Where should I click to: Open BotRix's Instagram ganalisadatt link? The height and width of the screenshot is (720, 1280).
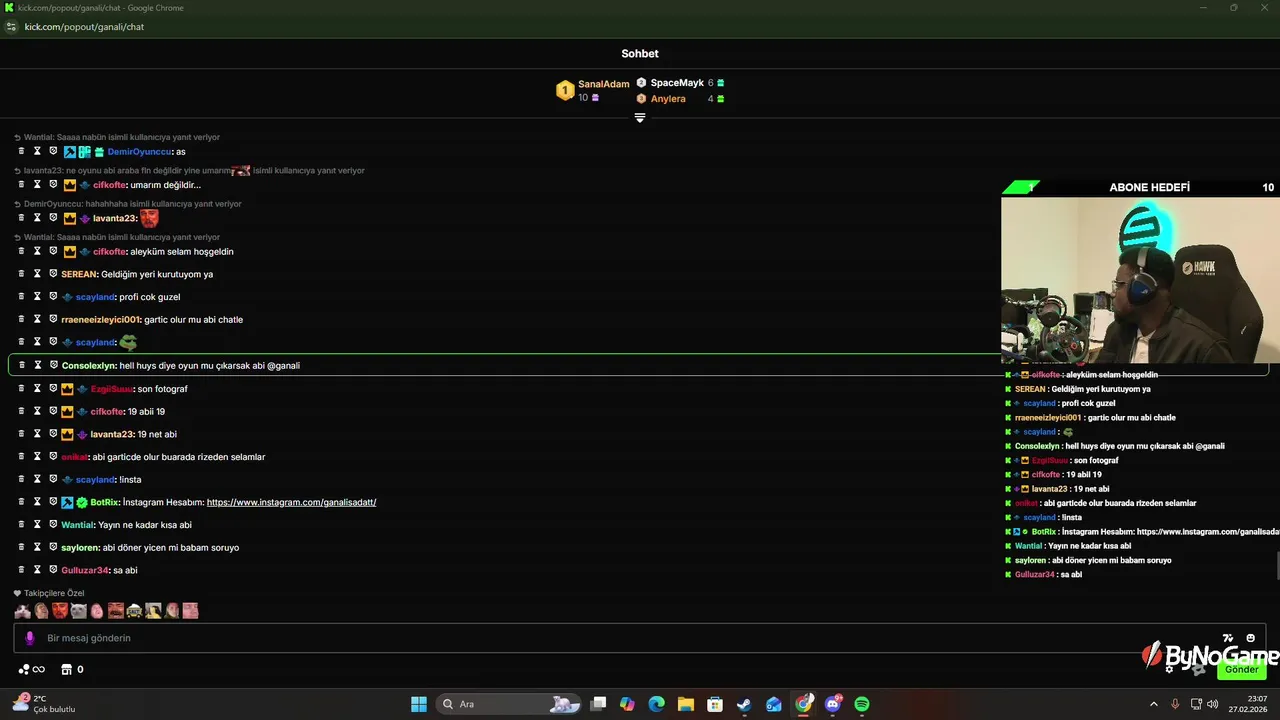tap(291, 502)
